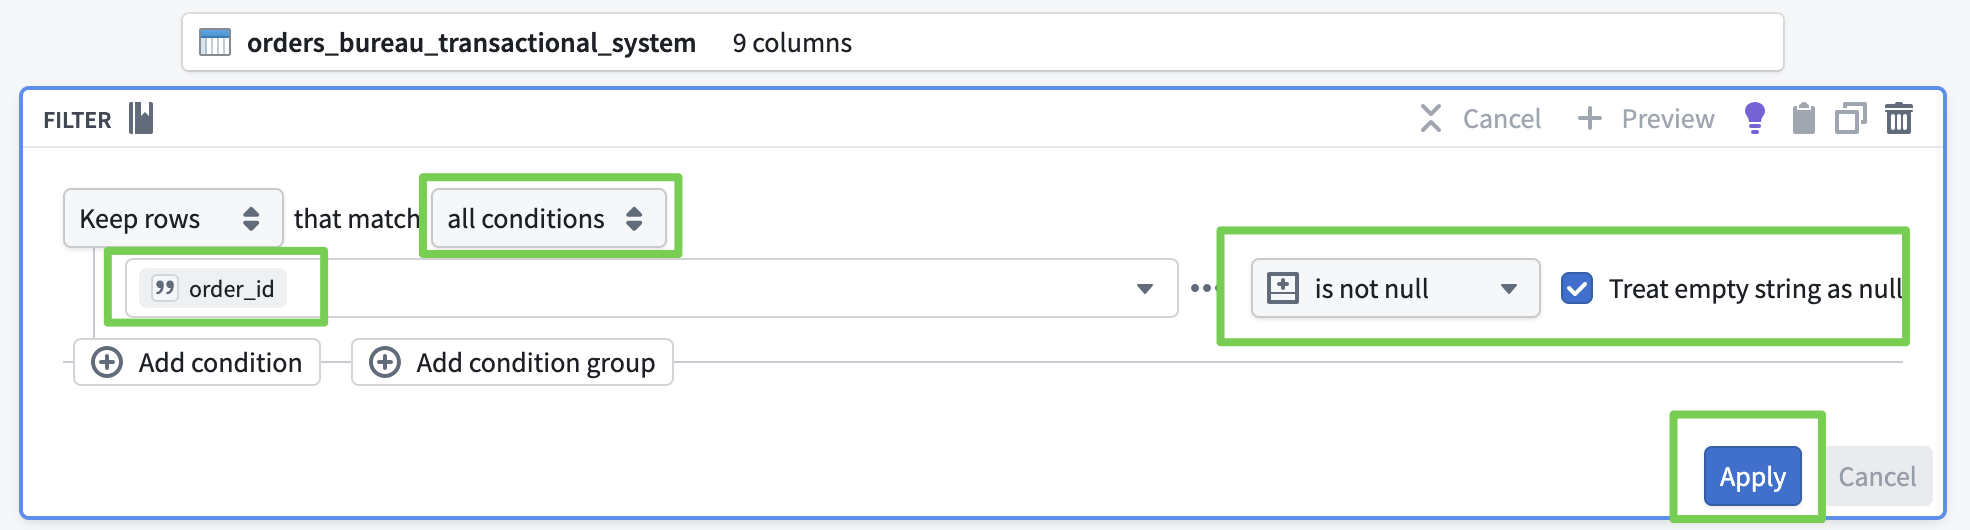Click the three dots beside column field

pyautogui.click(x=1201, y=289)
